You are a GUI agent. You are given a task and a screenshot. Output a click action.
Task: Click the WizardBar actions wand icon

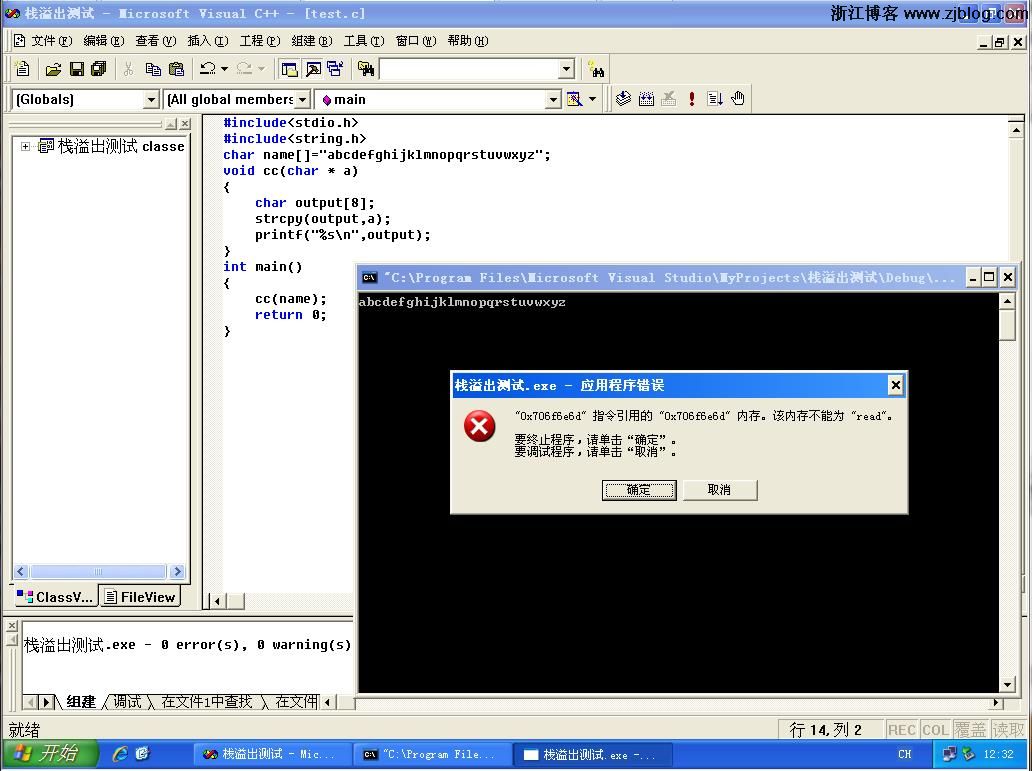point(575,99)
